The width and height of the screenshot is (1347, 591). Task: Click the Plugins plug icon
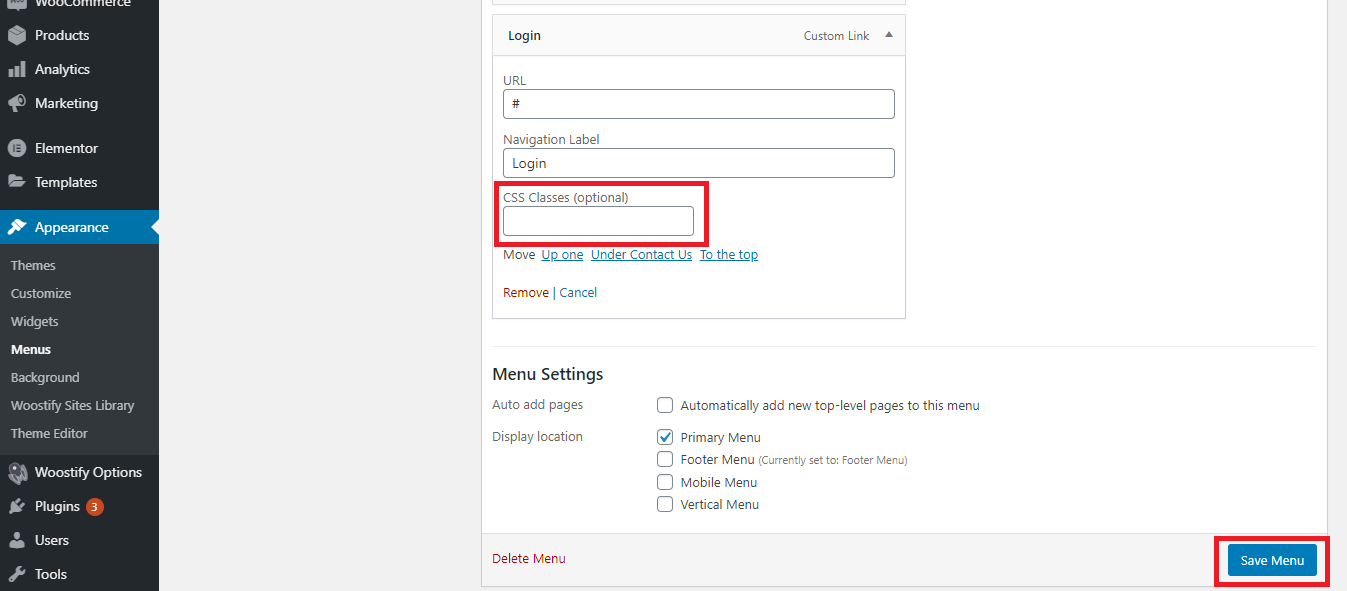tap(17, 506)
